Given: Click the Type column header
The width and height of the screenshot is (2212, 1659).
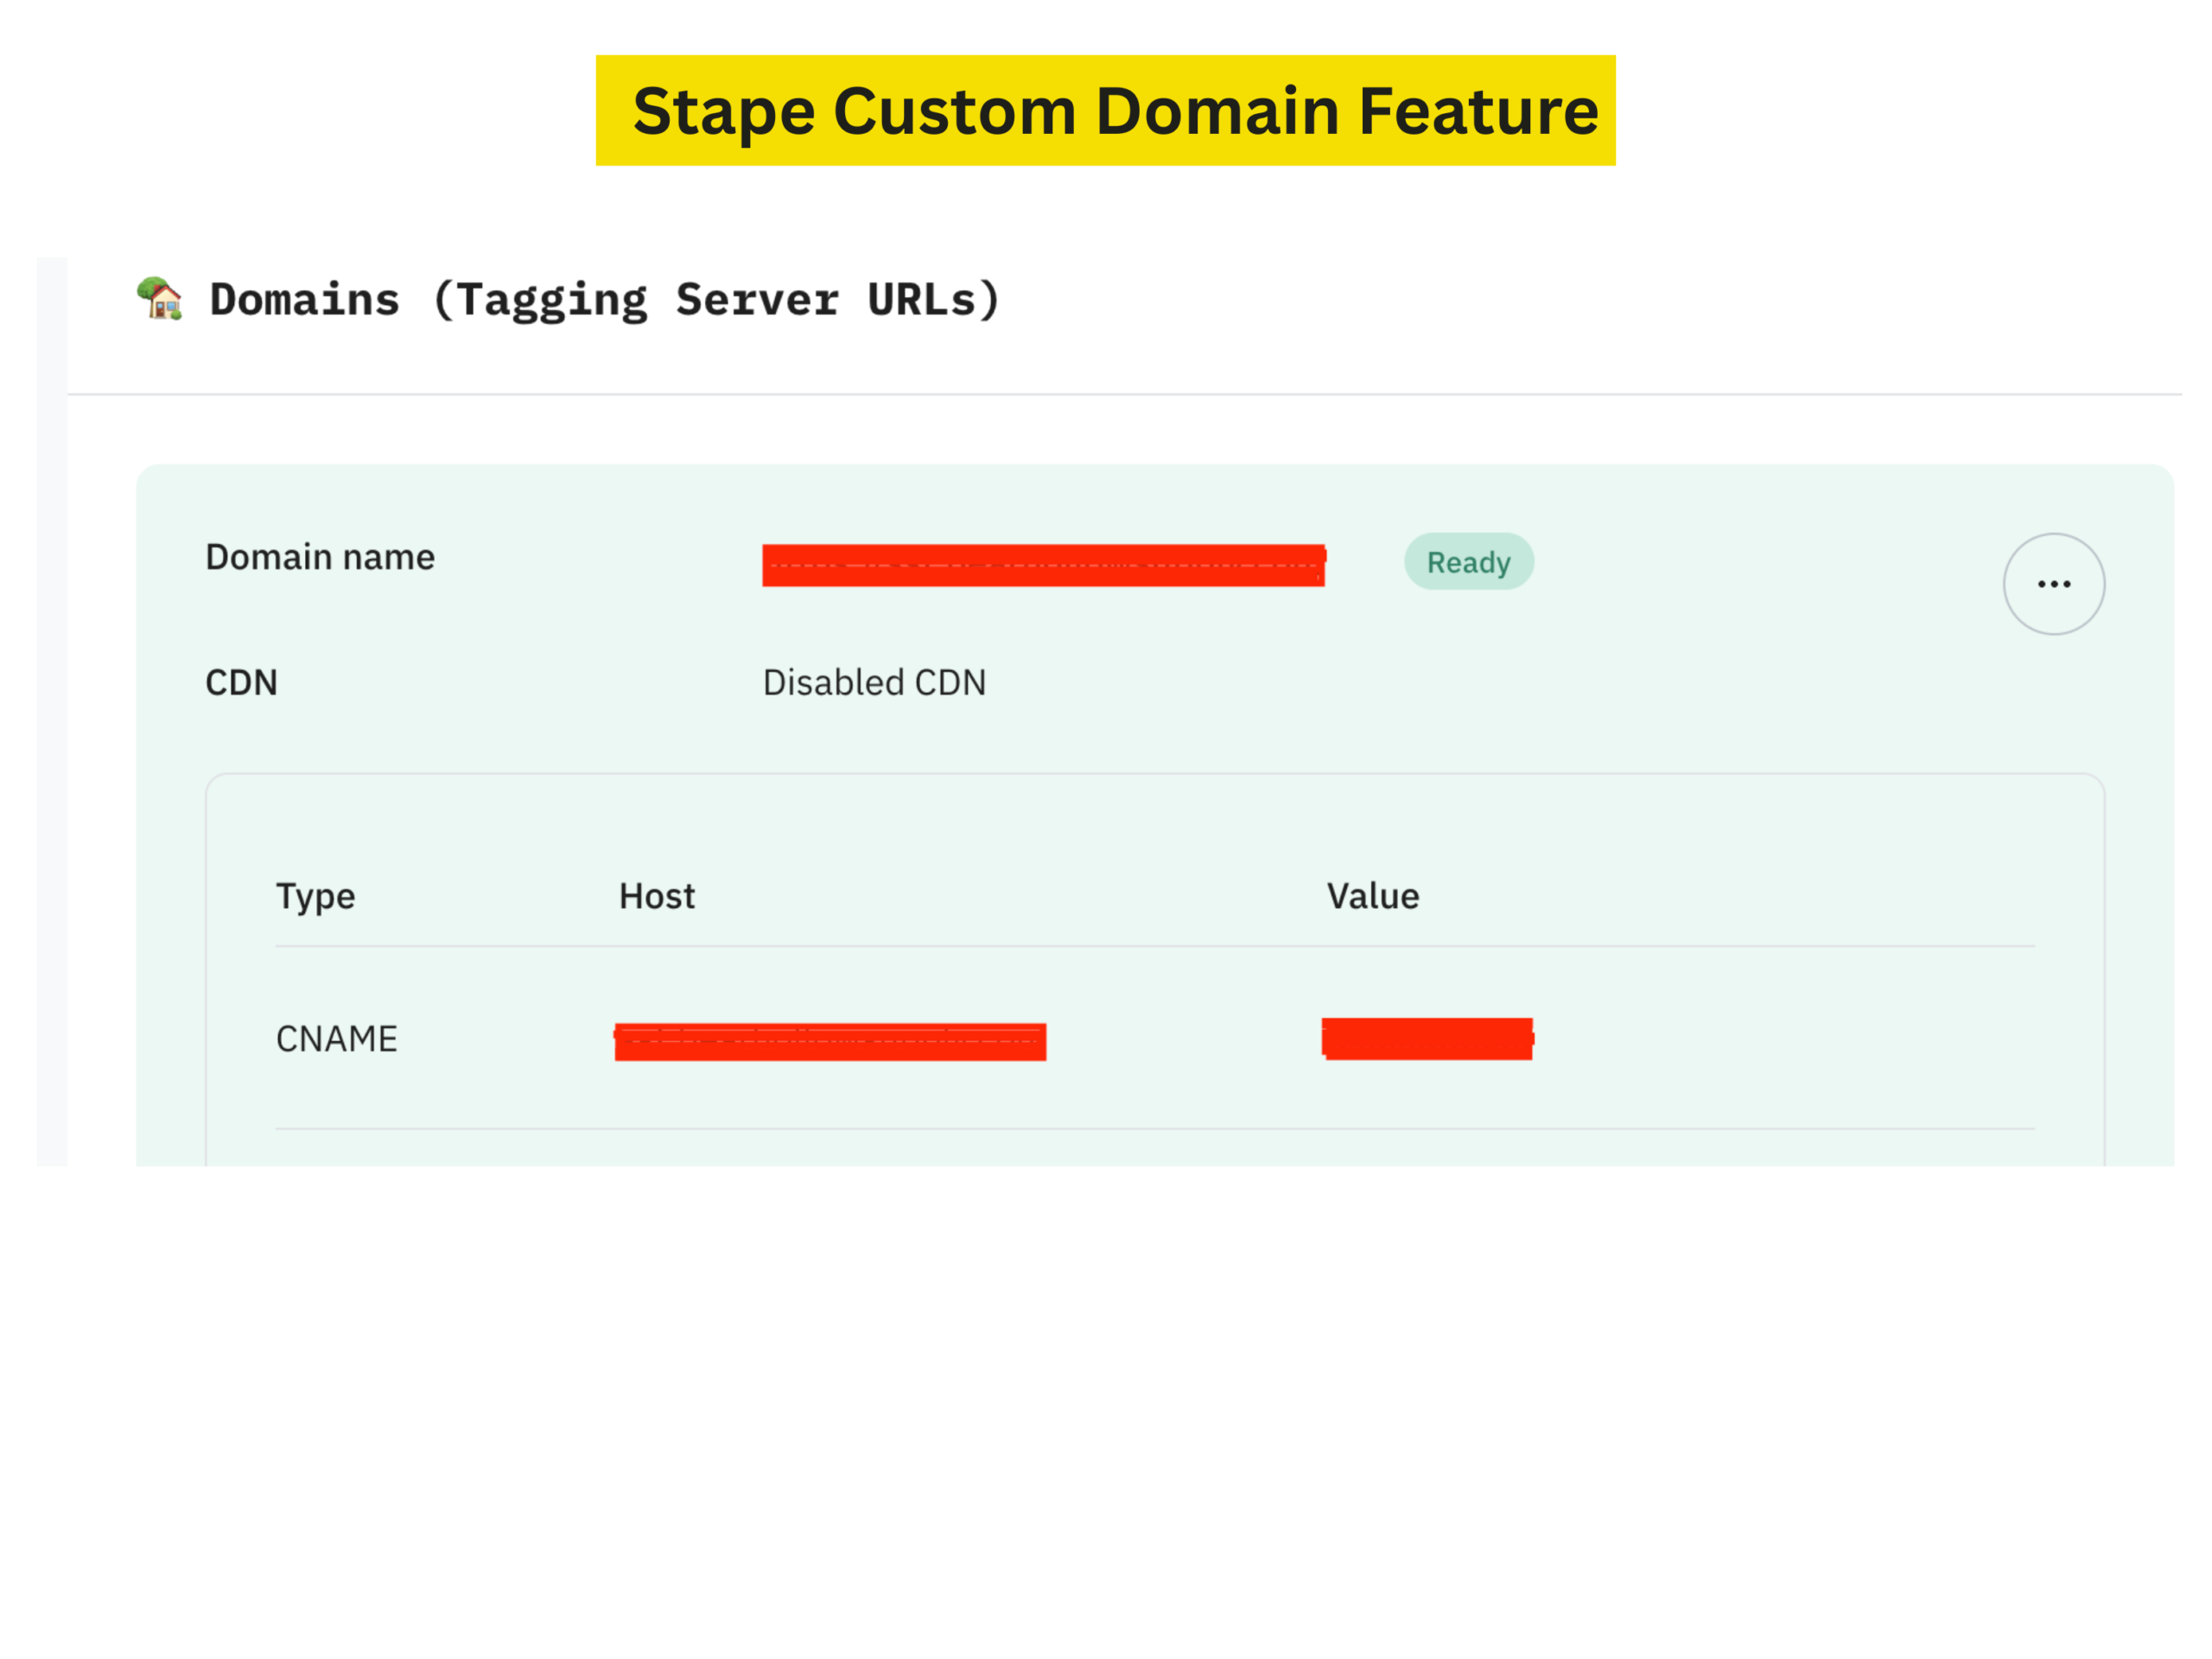Looking at the screenshot, I should pyautogui.click(x=315, y=896).
